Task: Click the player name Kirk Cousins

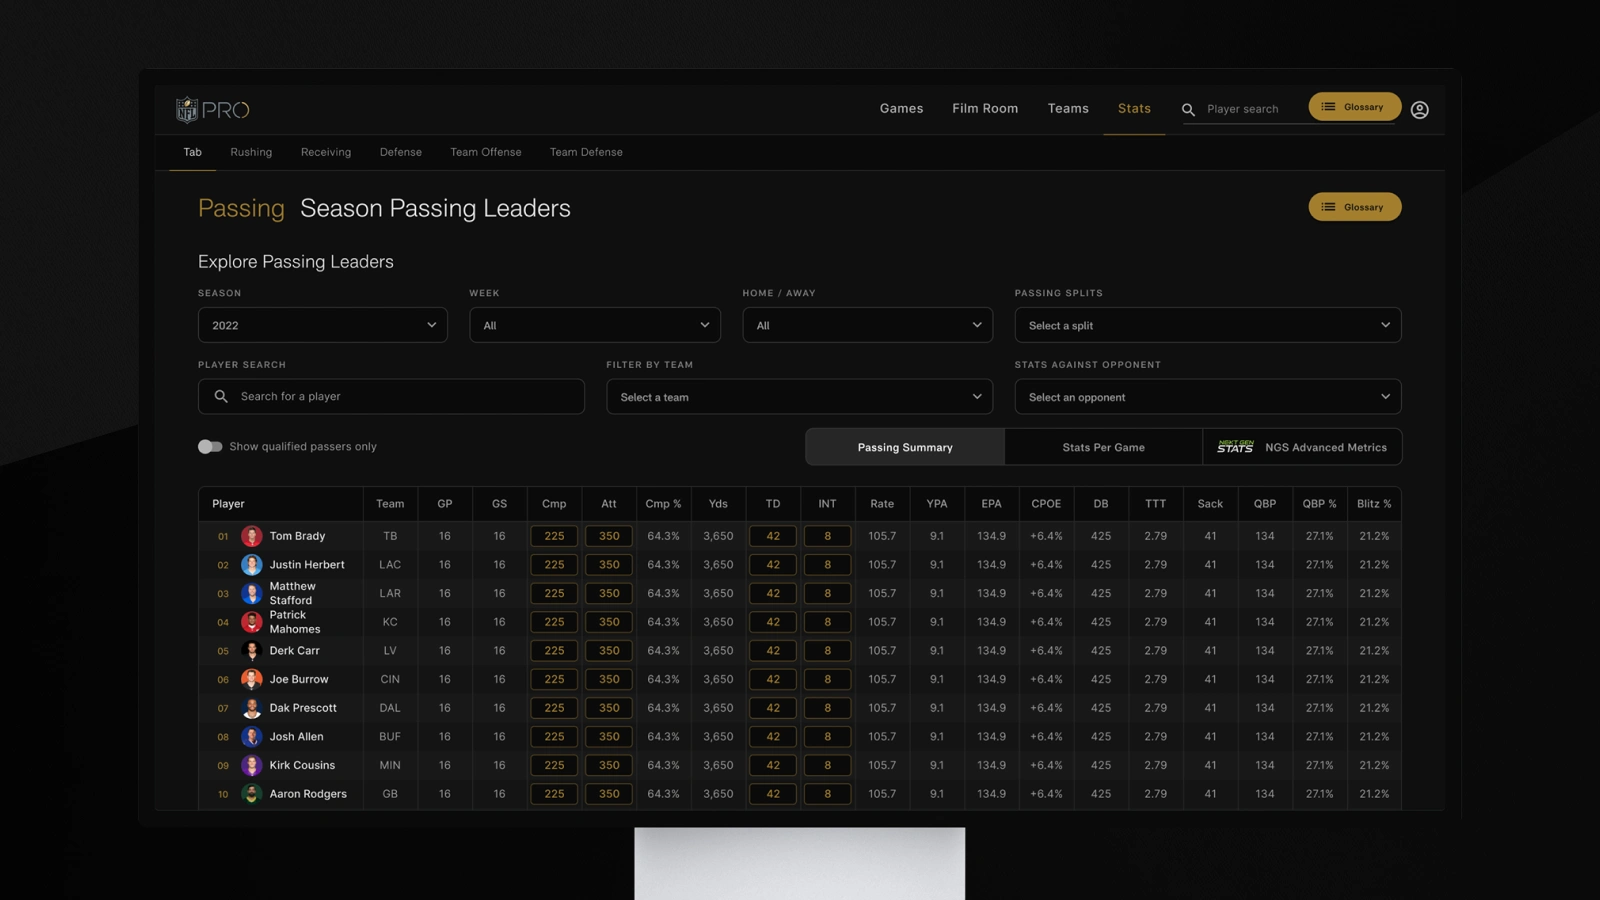Action: coord(302,765)
